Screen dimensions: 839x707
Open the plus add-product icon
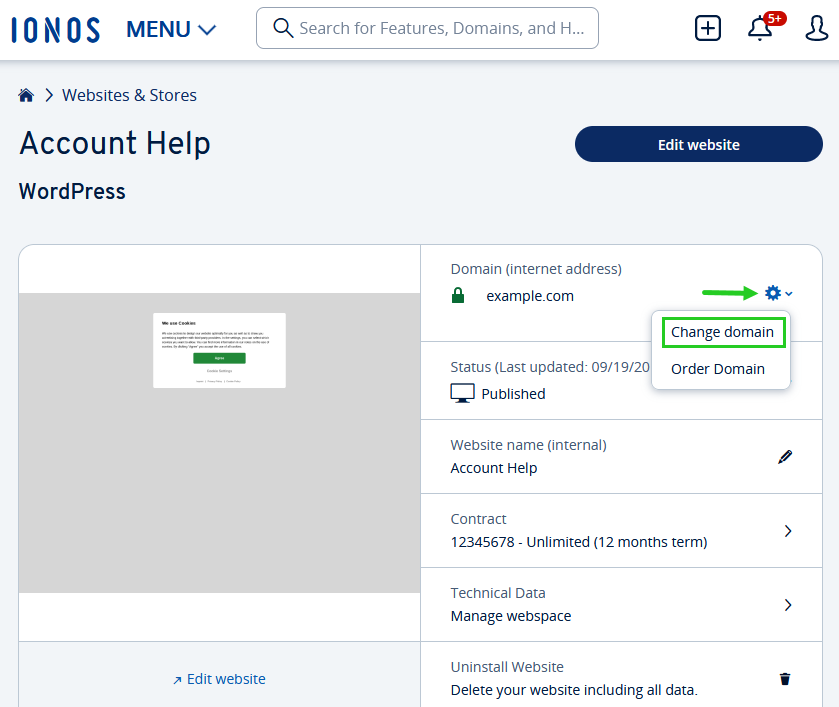tap(708, 28)
